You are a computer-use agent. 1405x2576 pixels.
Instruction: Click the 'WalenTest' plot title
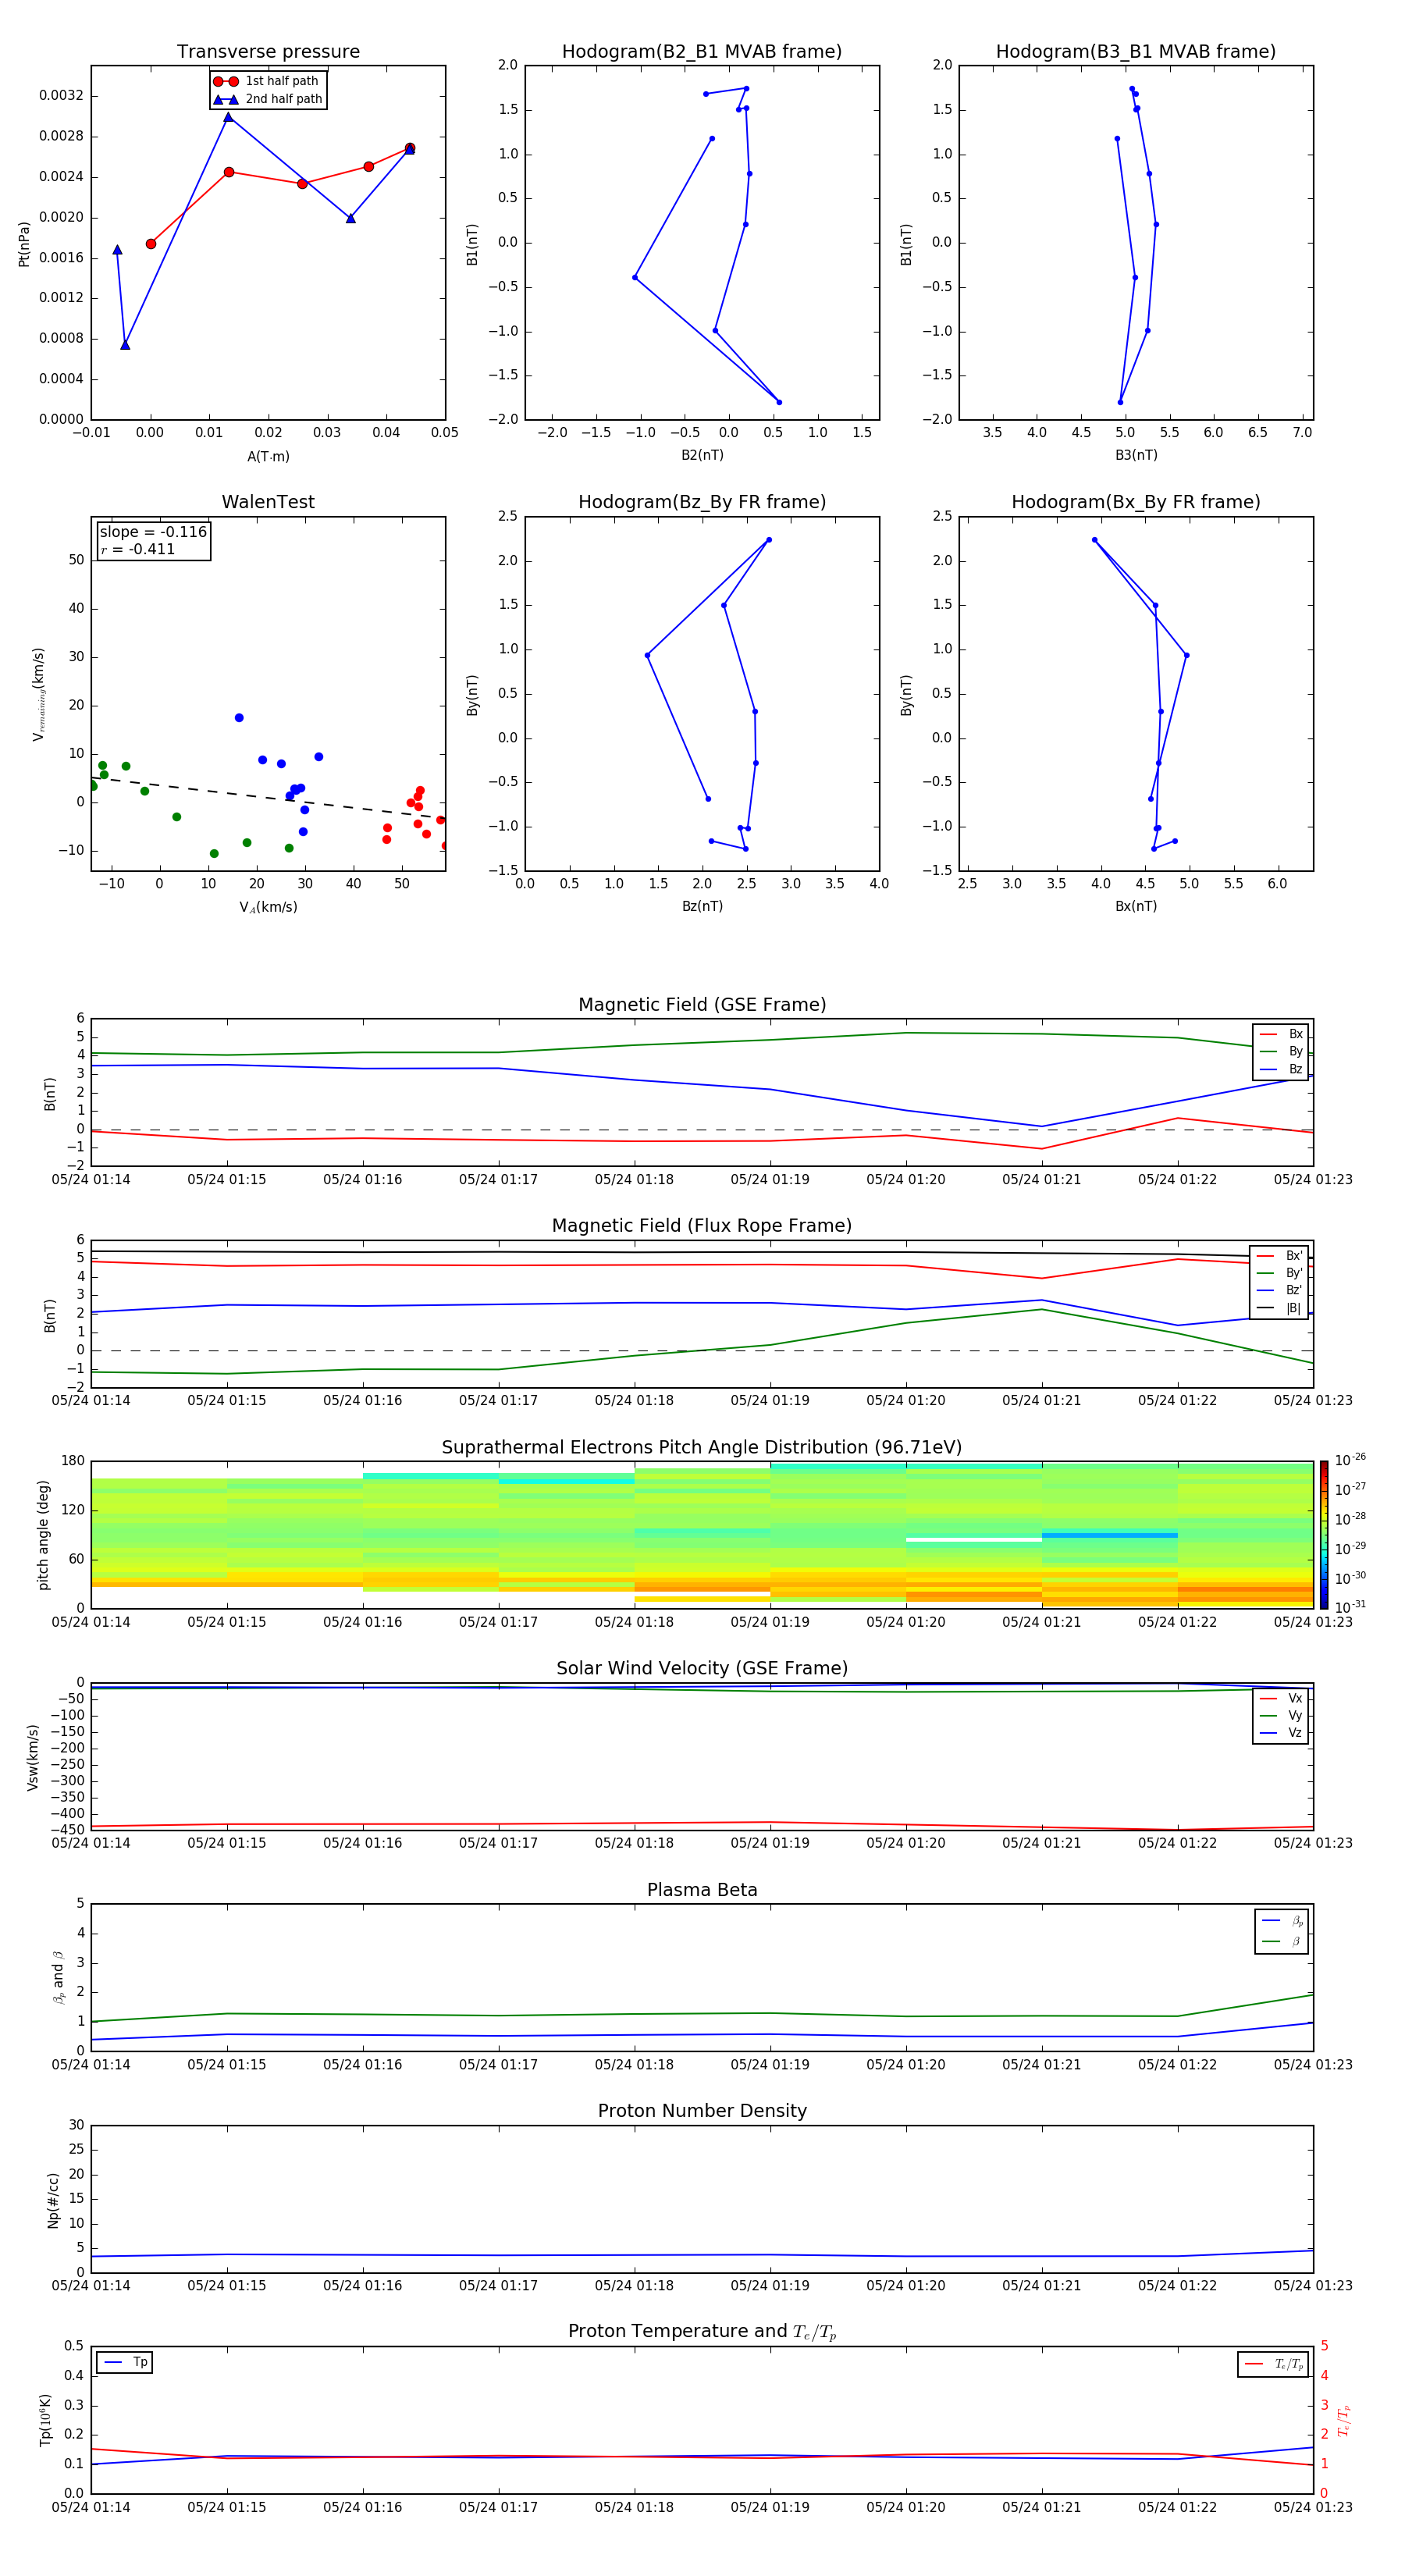[x=268, y=502]
